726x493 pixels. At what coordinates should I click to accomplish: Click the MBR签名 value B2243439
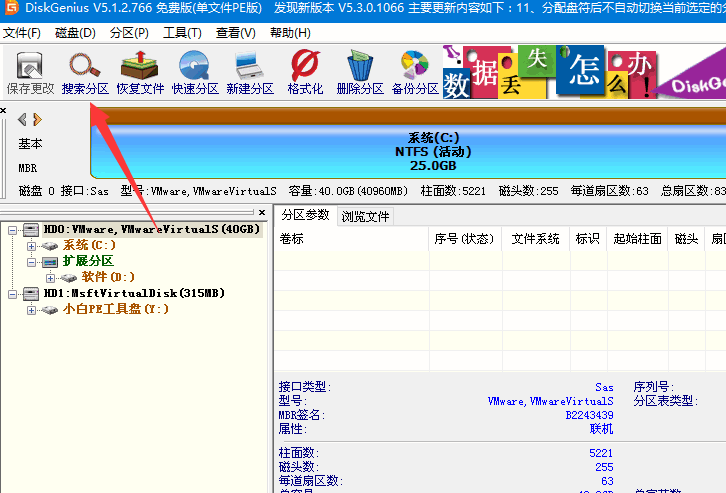pyautogui.click(x=589, y=415)
